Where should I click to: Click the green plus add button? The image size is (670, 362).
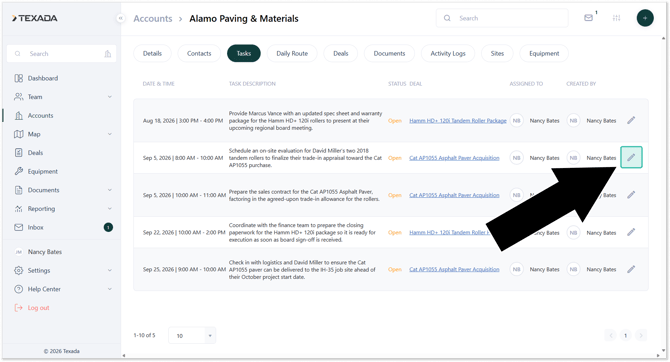click(x=645, y=18)
